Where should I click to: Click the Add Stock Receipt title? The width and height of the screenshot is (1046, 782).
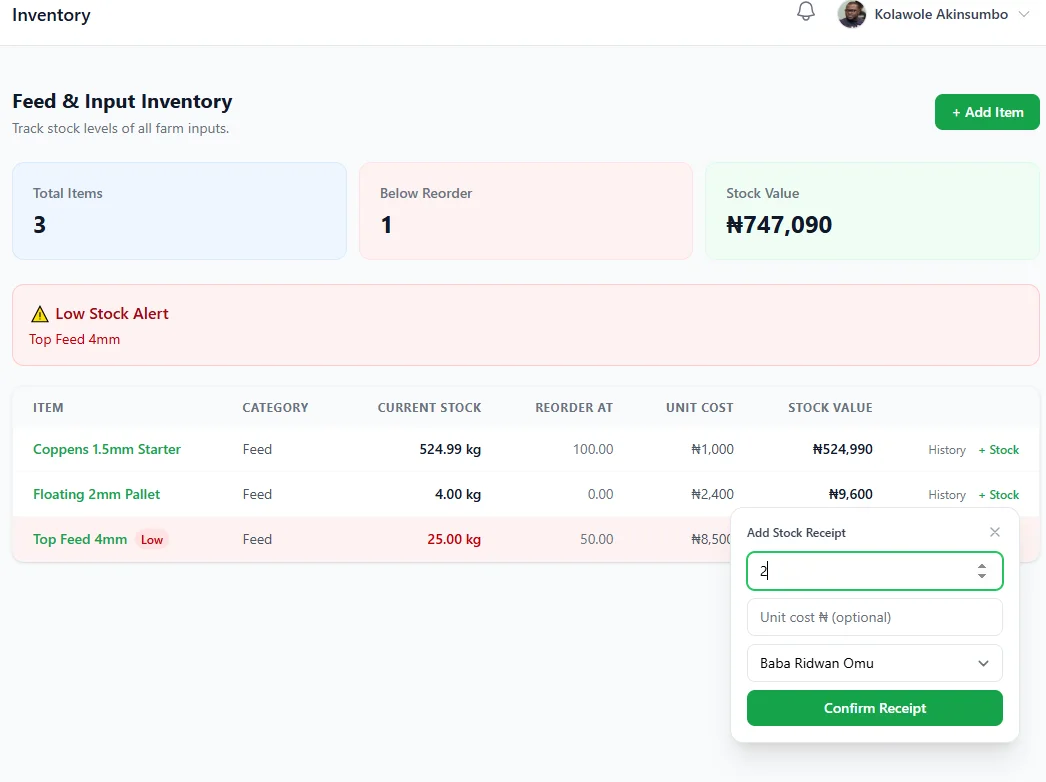point(796,532)
